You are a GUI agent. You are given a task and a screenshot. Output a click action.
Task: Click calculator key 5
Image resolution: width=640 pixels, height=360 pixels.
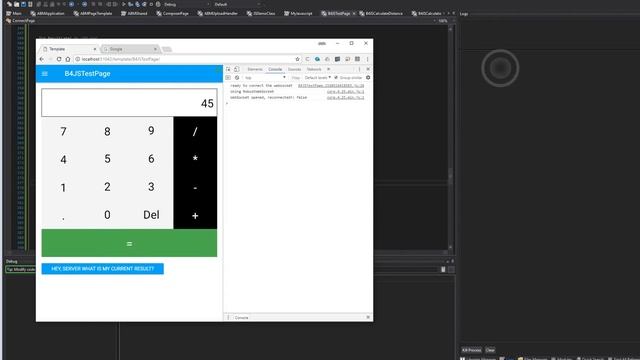click(107, 159)
